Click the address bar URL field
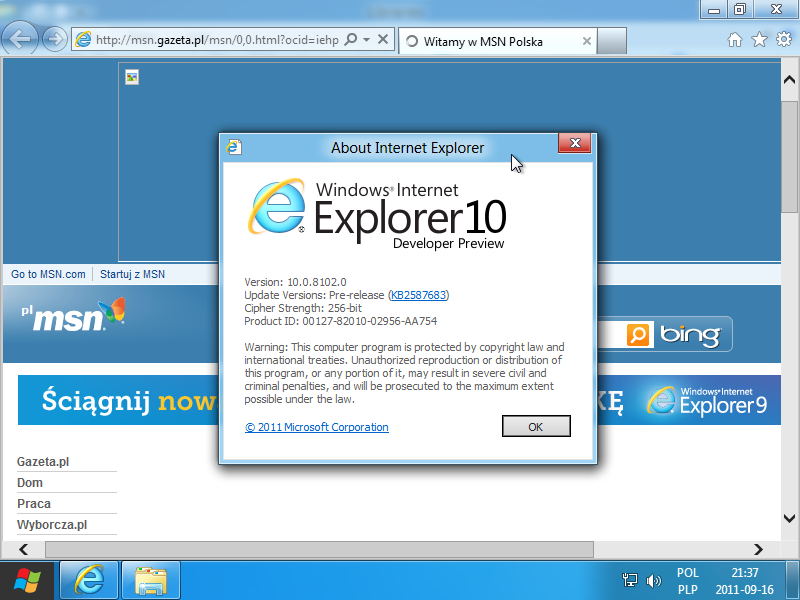The height and width of the screenshot is (600, 800). click(x=217, y=40)
